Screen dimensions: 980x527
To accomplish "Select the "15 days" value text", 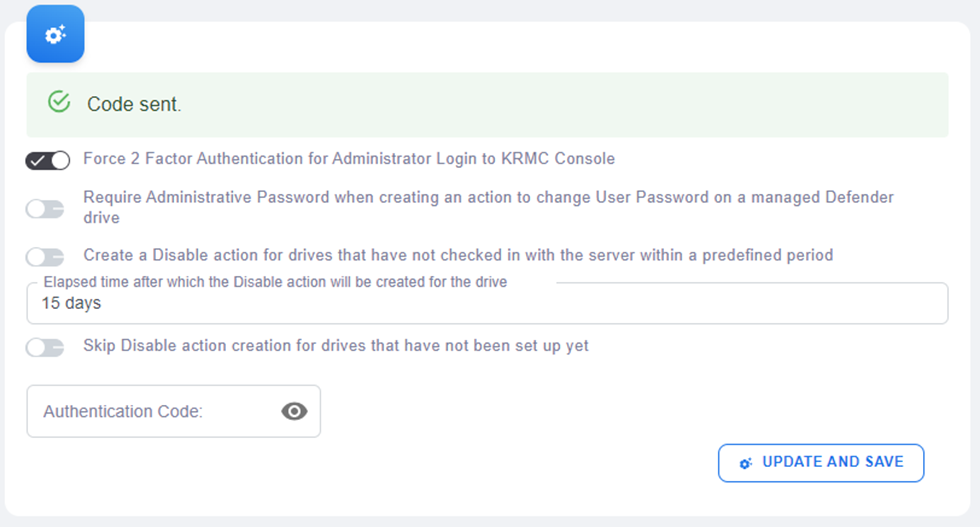I will [x=71, y=303].
